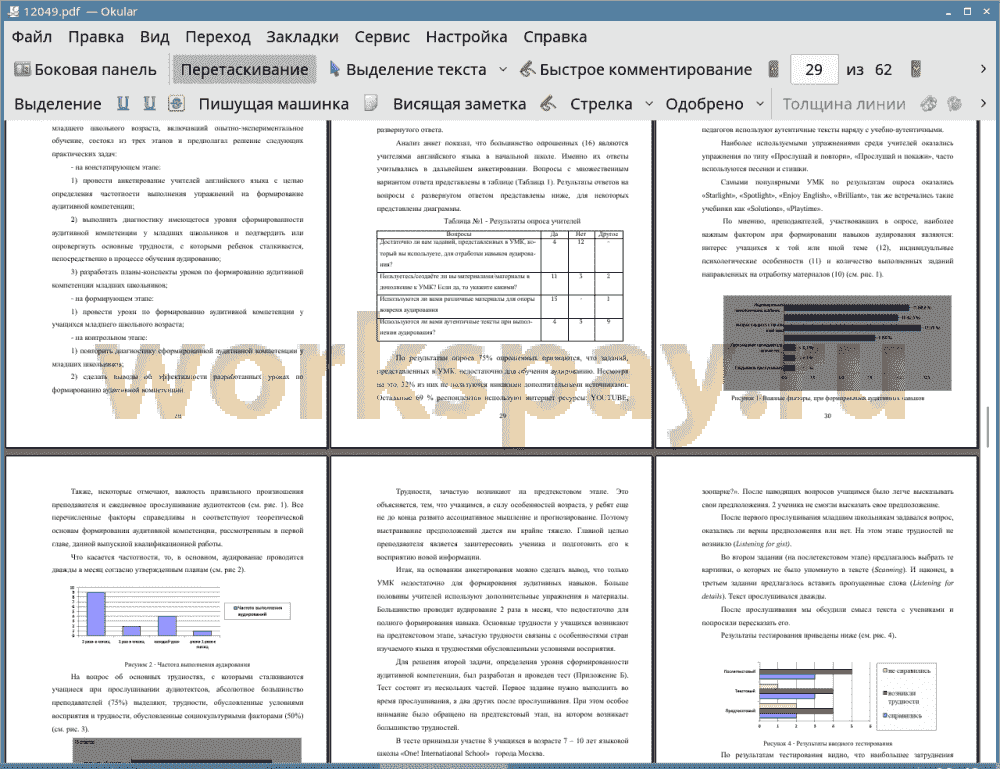Open the Стрелка shape dropdown arrow
Viewport: 1000px width, 769px height.
tap(649, 104)
